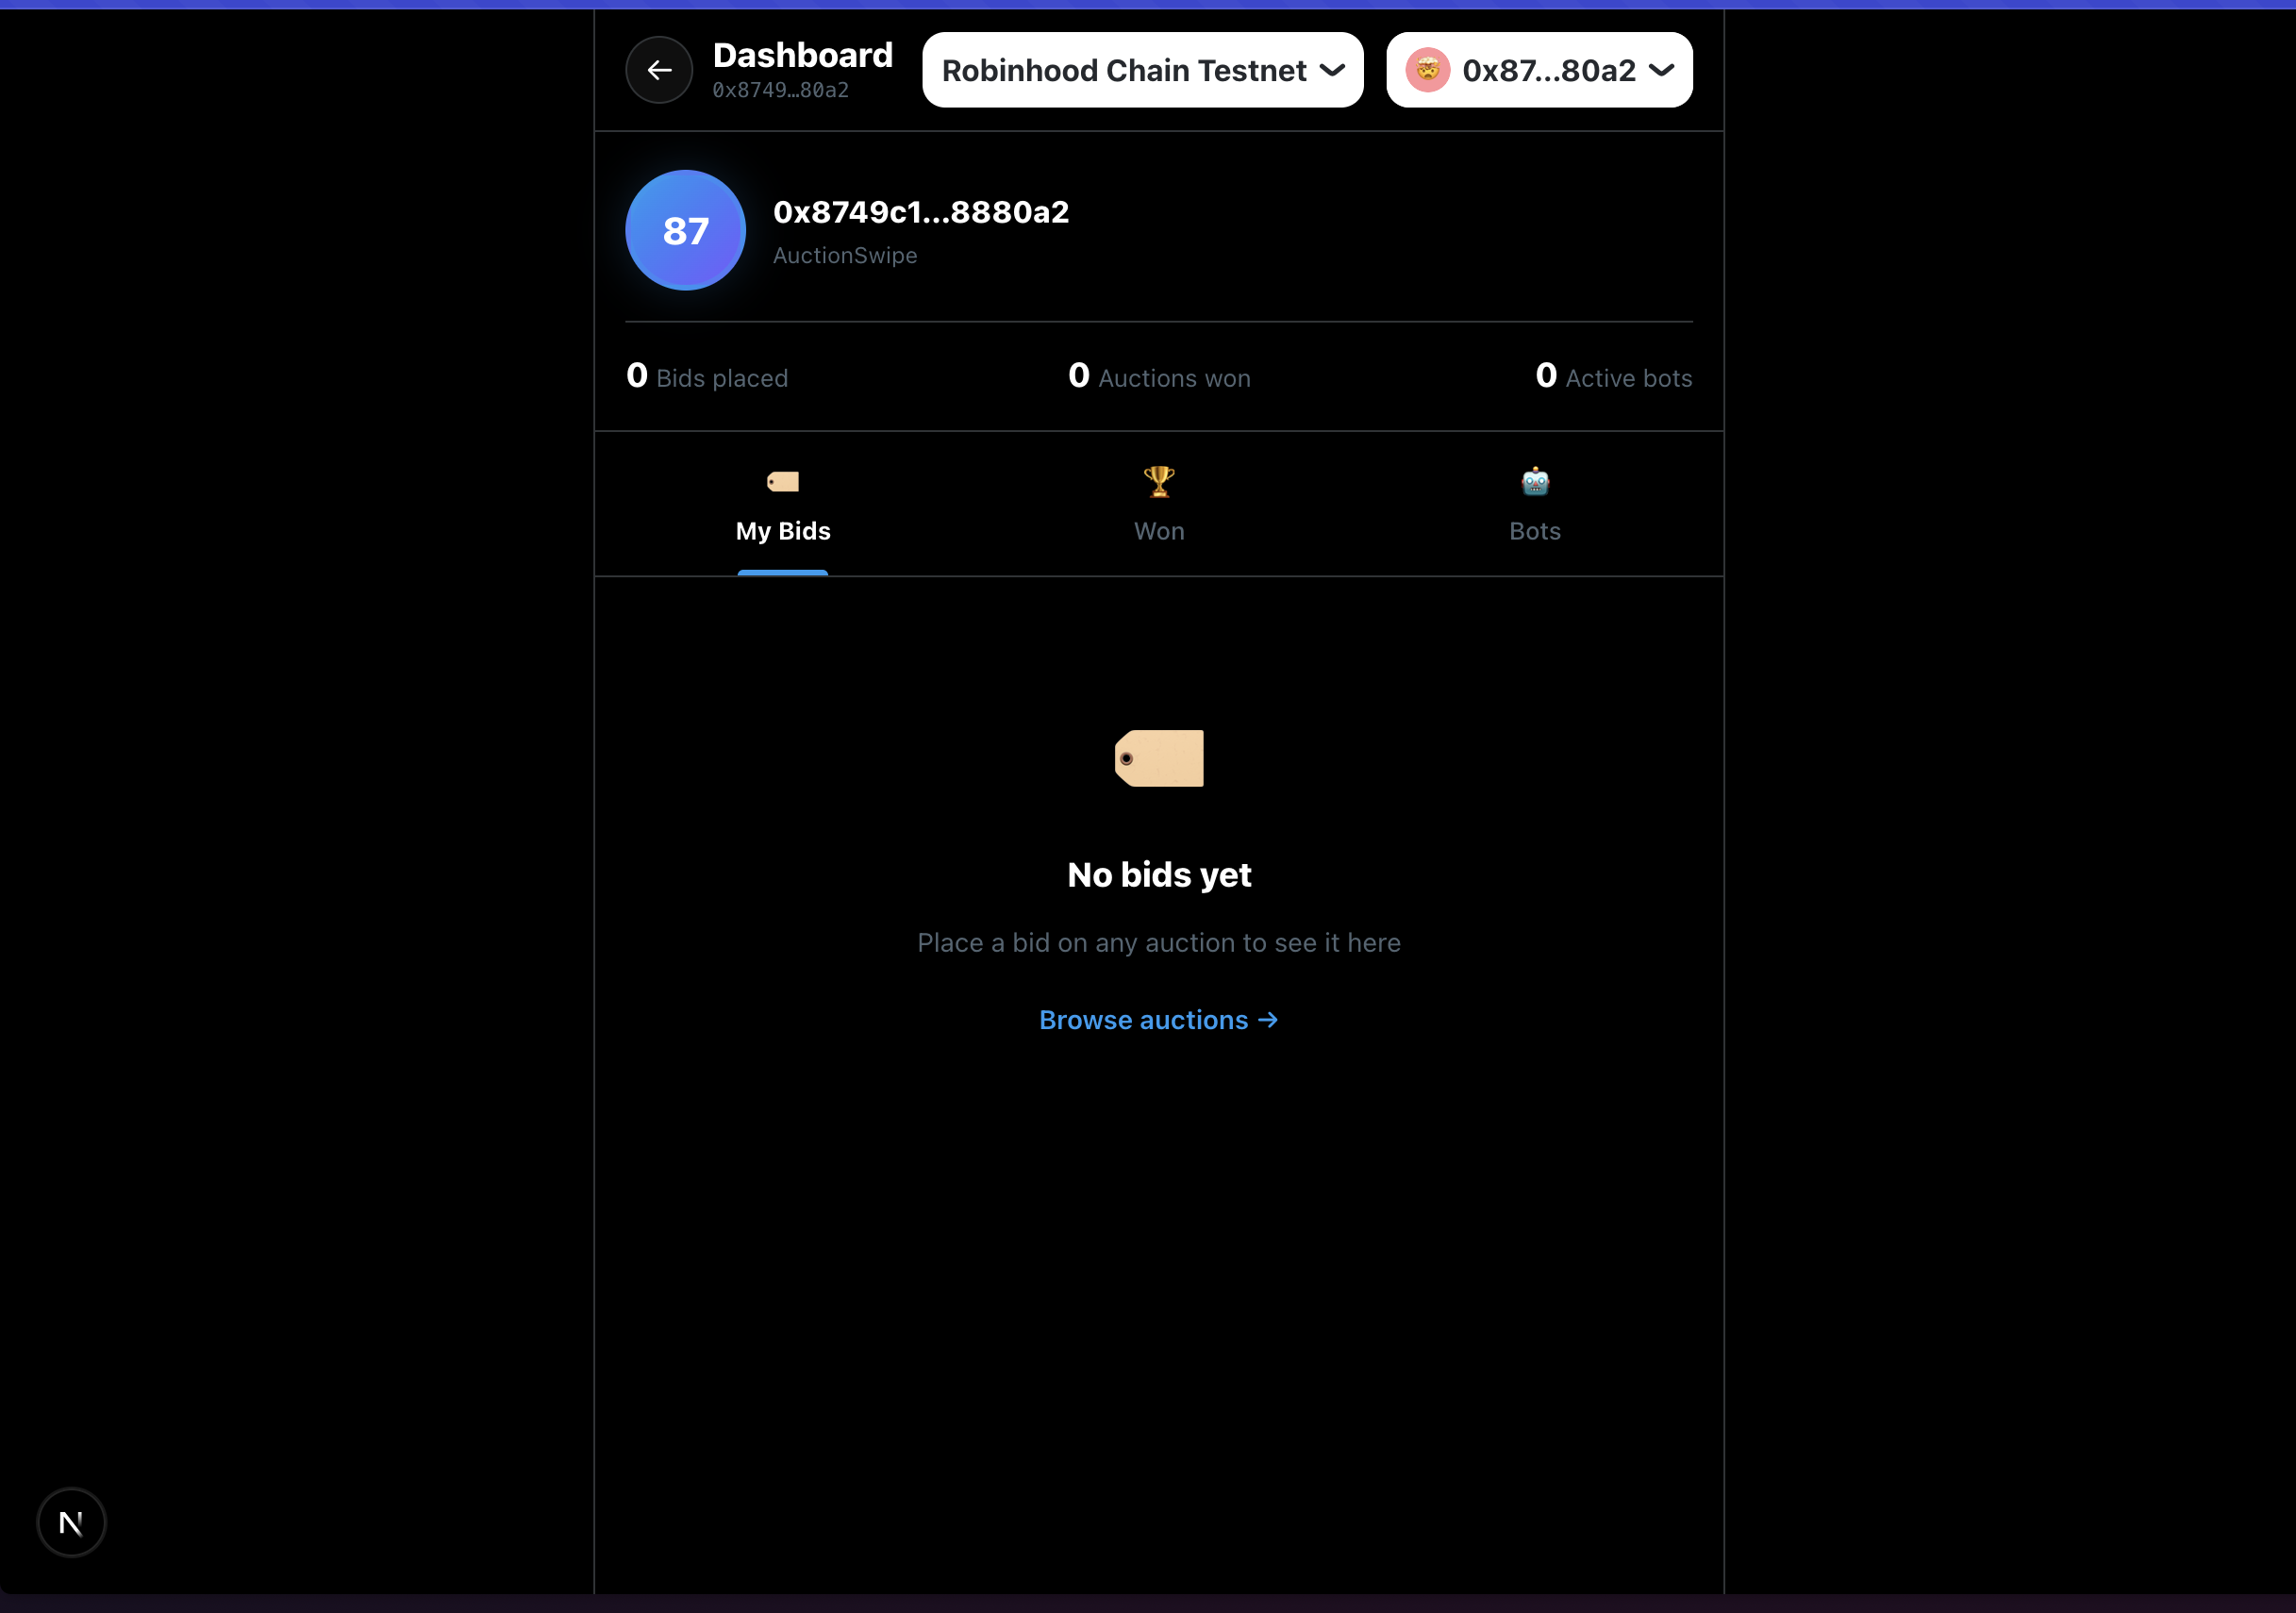Switch to the My Bids tab
Screen dimensions: 2296x1613
pyautogui.click(x=782, y=530)
